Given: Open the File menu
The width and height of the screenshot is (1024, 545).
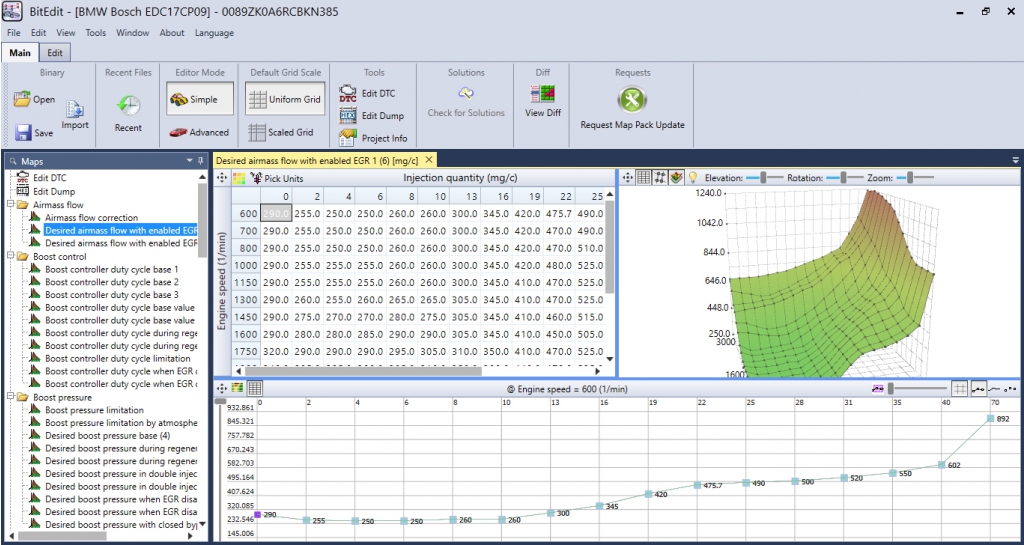Looking at the screenshot, I should 14,33.
